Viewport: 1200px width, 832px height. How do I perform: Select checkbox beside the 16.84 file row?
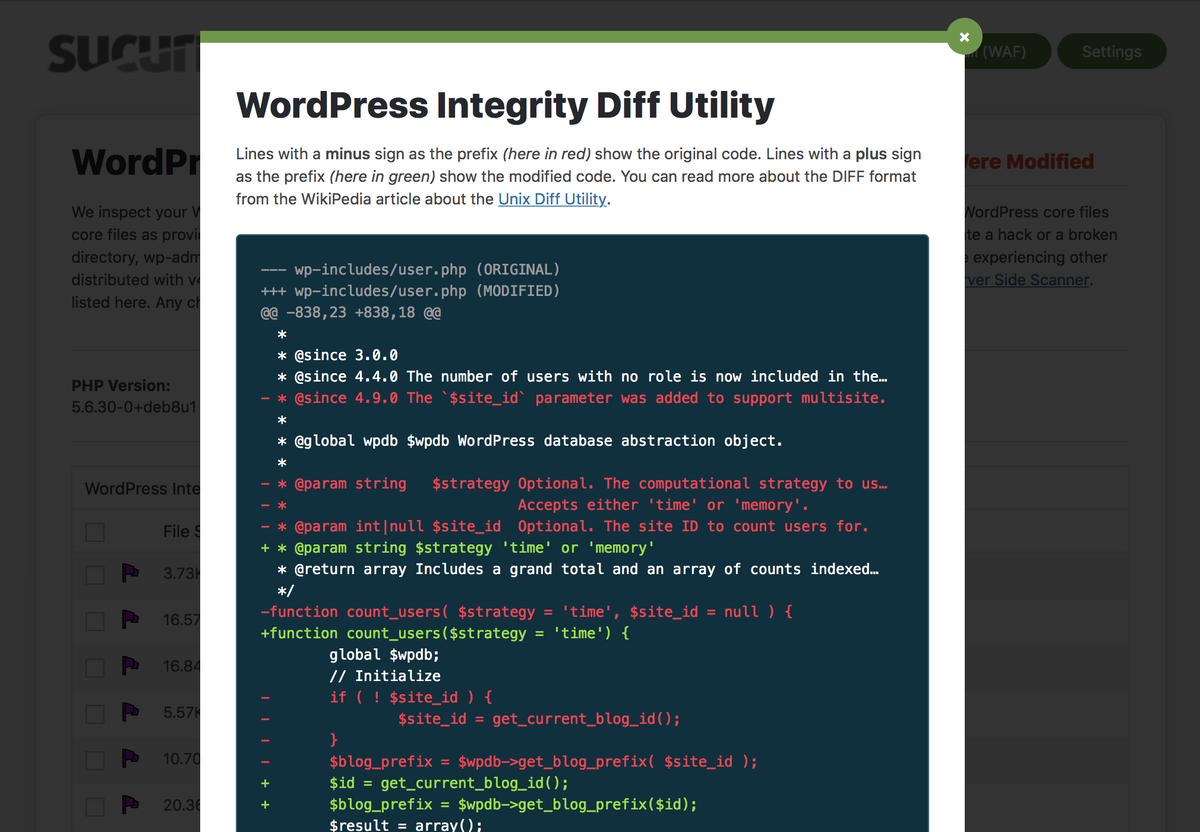tap(95, 667)
